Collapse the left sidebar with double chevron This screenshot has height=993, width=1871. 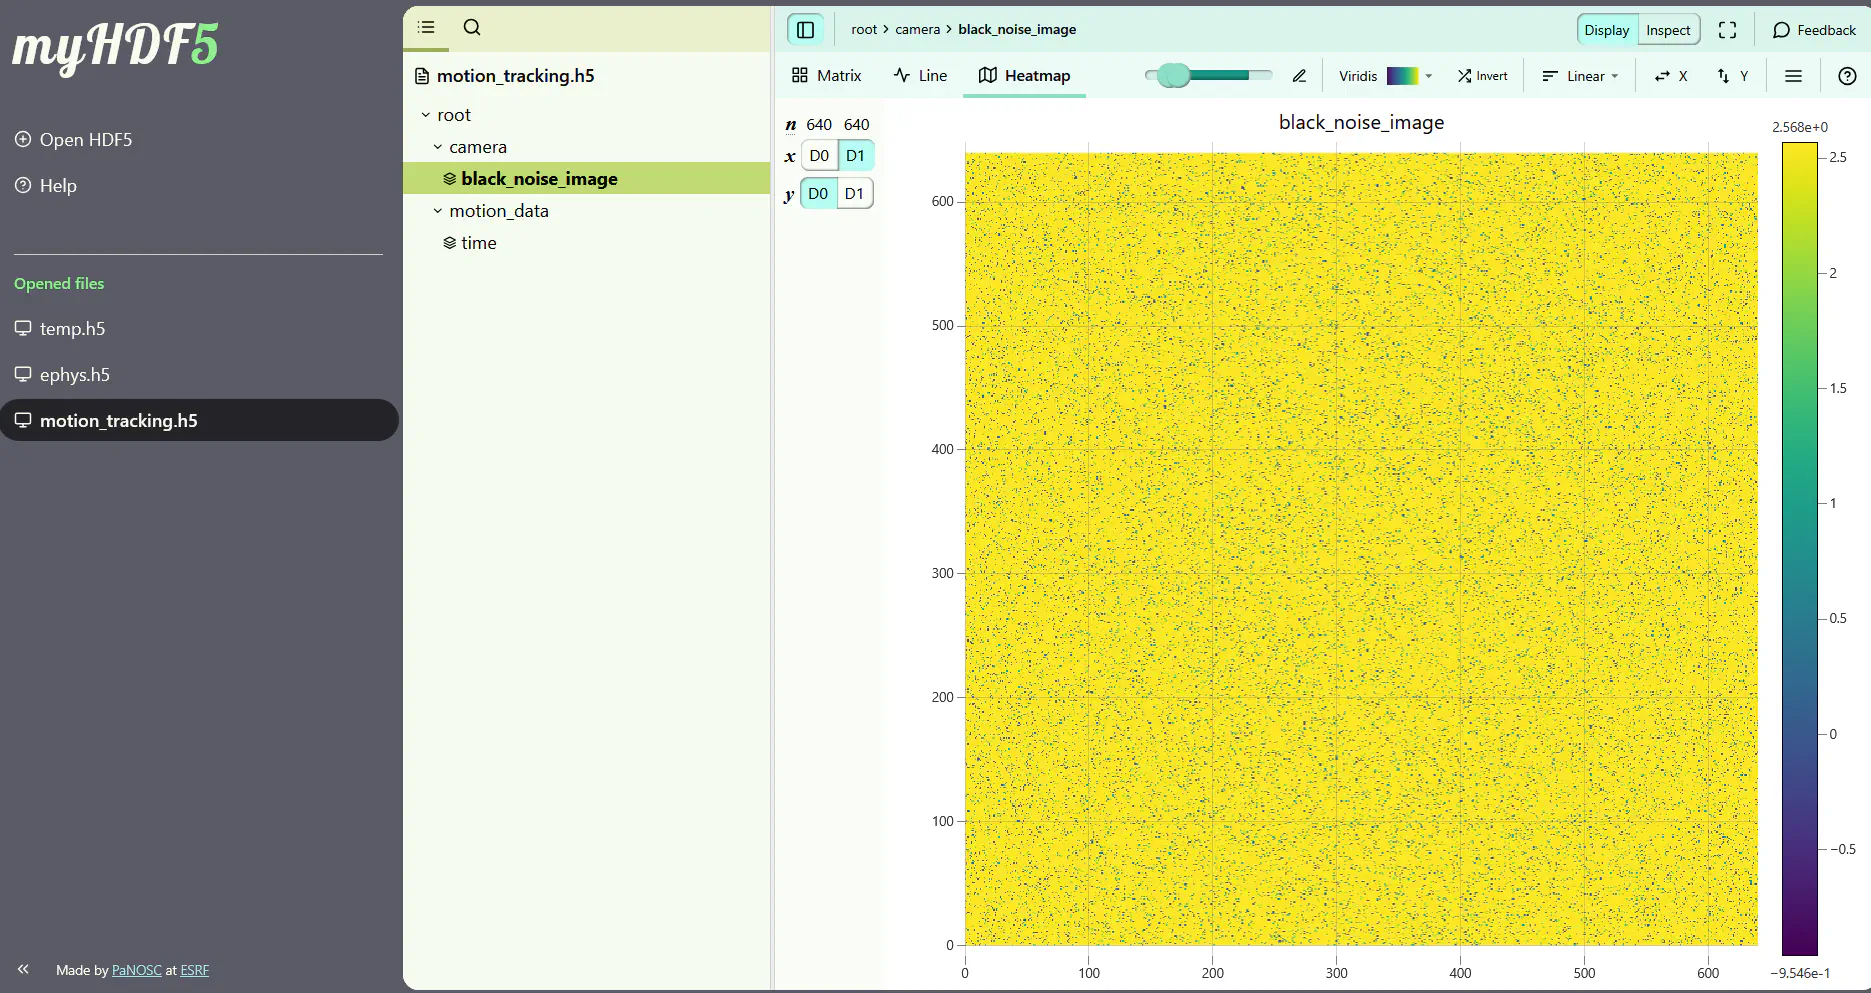(23, 969)
